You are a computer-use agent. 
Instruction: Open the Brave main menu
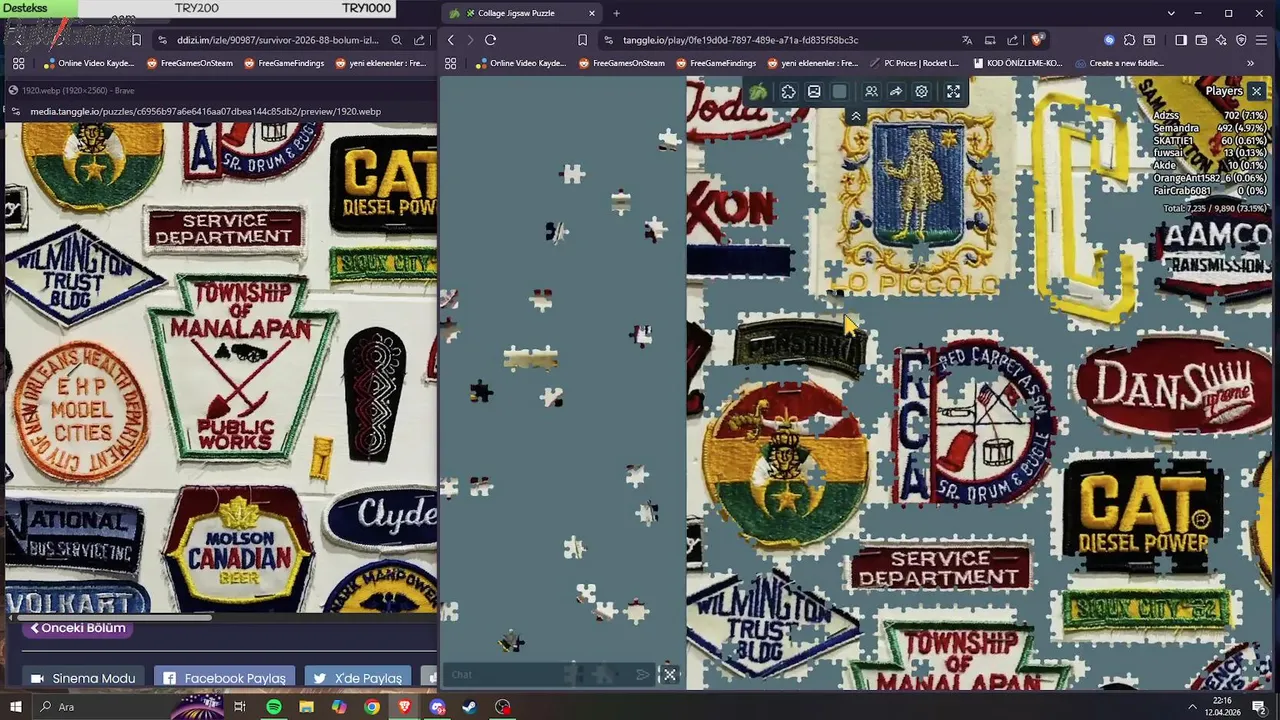pos(1261,40)
